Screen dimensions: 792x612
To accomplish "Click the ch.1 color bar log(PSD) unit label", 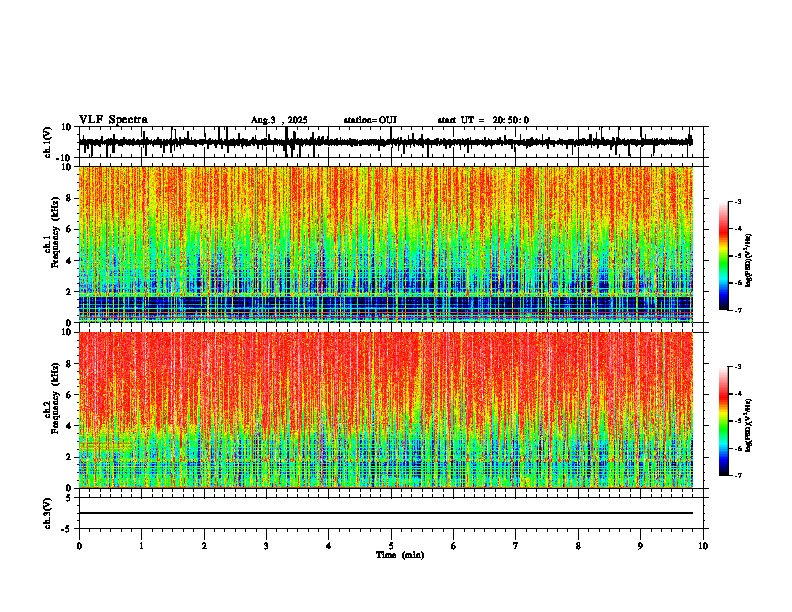I will click(749, 261).
